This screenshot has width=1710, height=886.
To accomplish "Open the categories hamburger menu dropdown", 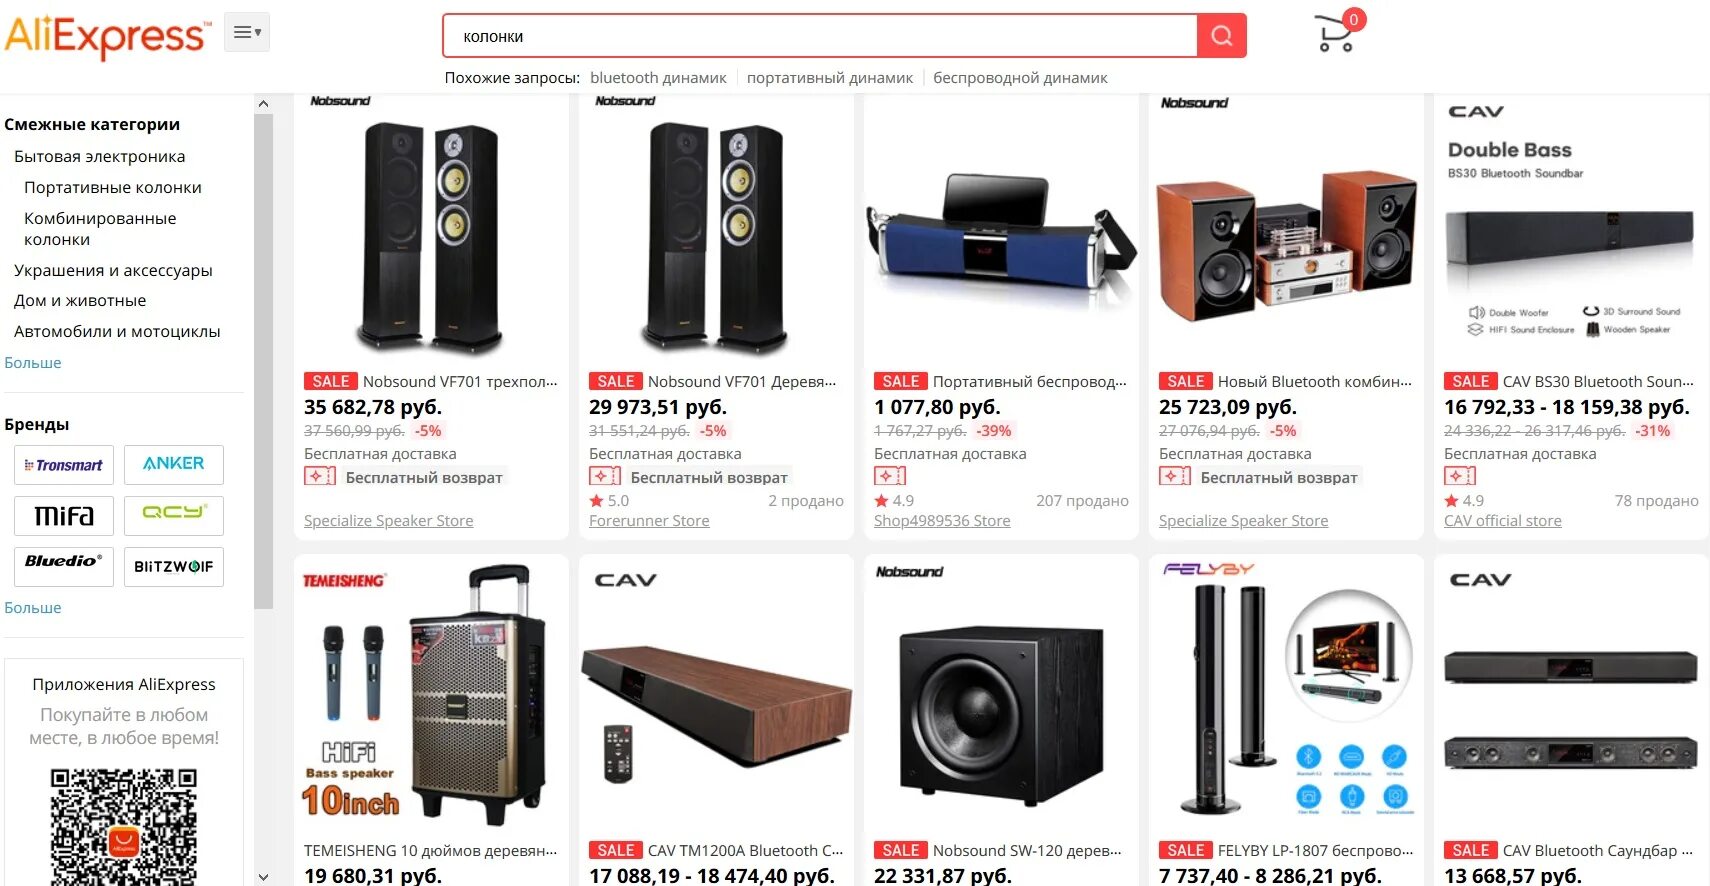I will [247, 32].
